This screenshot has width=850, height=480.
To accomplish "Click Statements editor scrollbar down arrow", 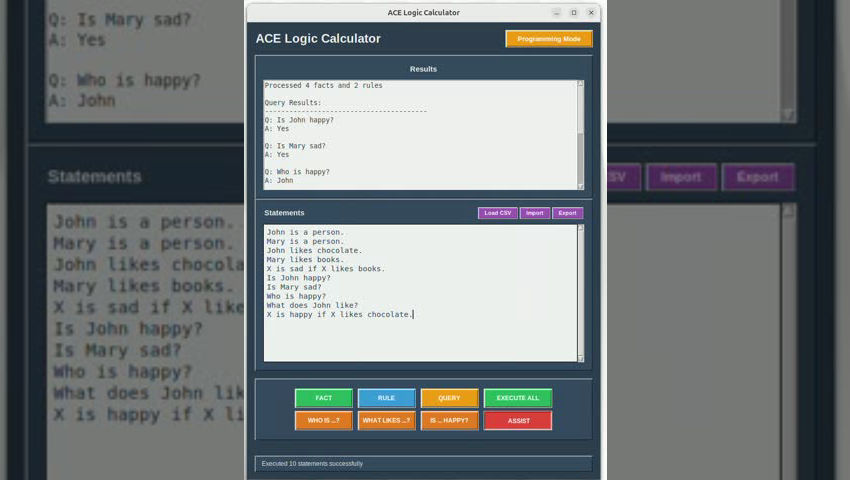I will pos(580,357).
